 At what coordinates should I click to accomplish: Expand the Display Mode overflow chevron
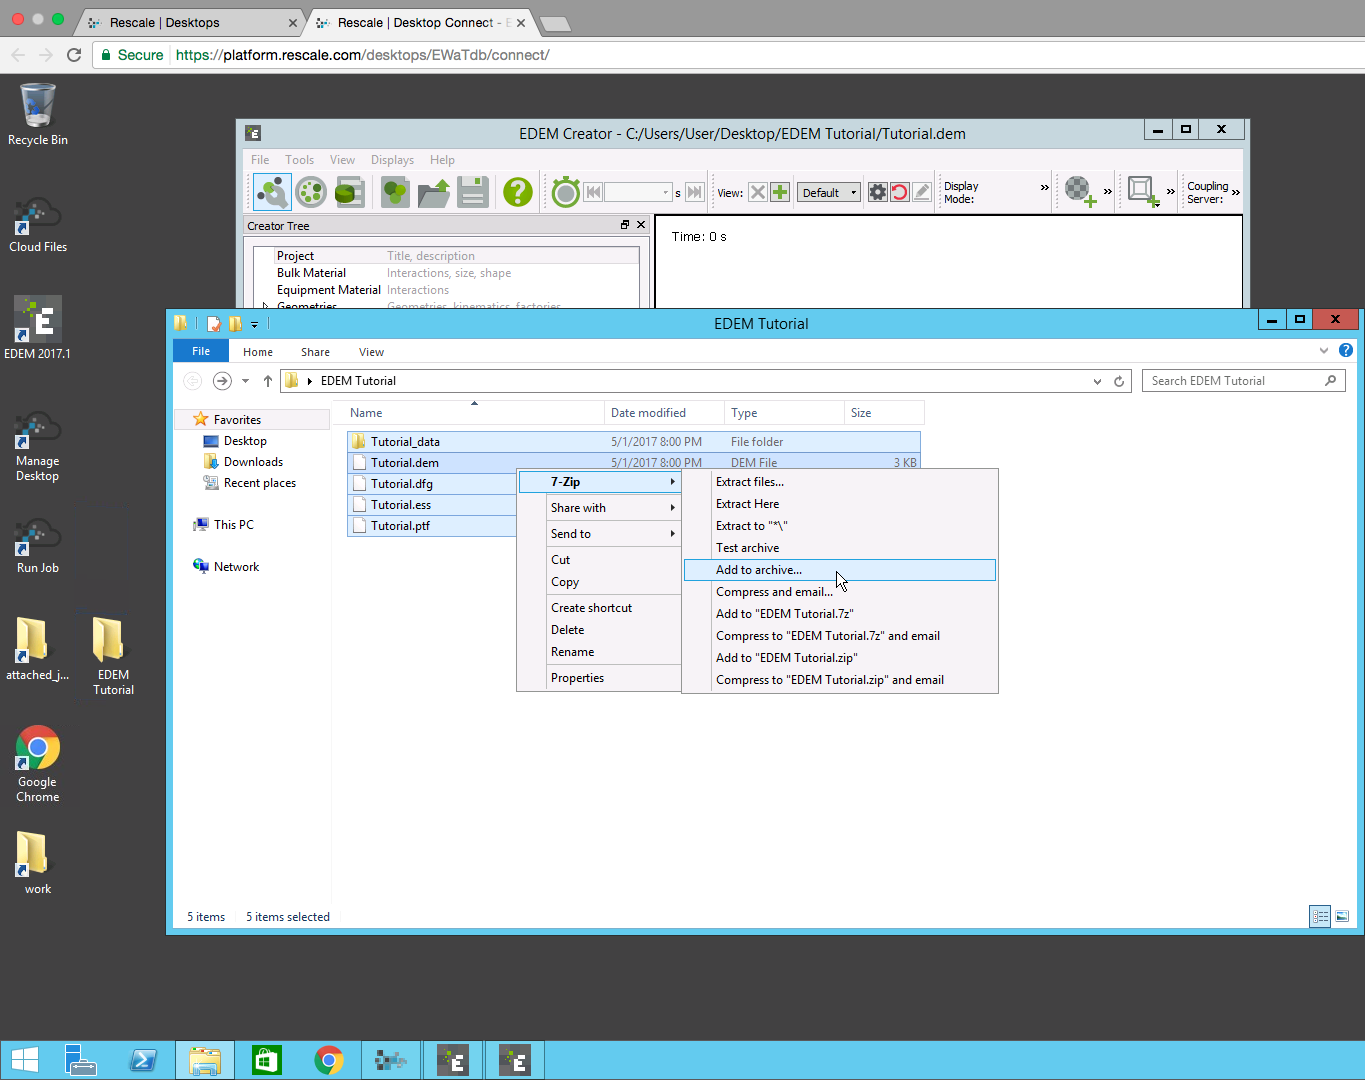1045,188
